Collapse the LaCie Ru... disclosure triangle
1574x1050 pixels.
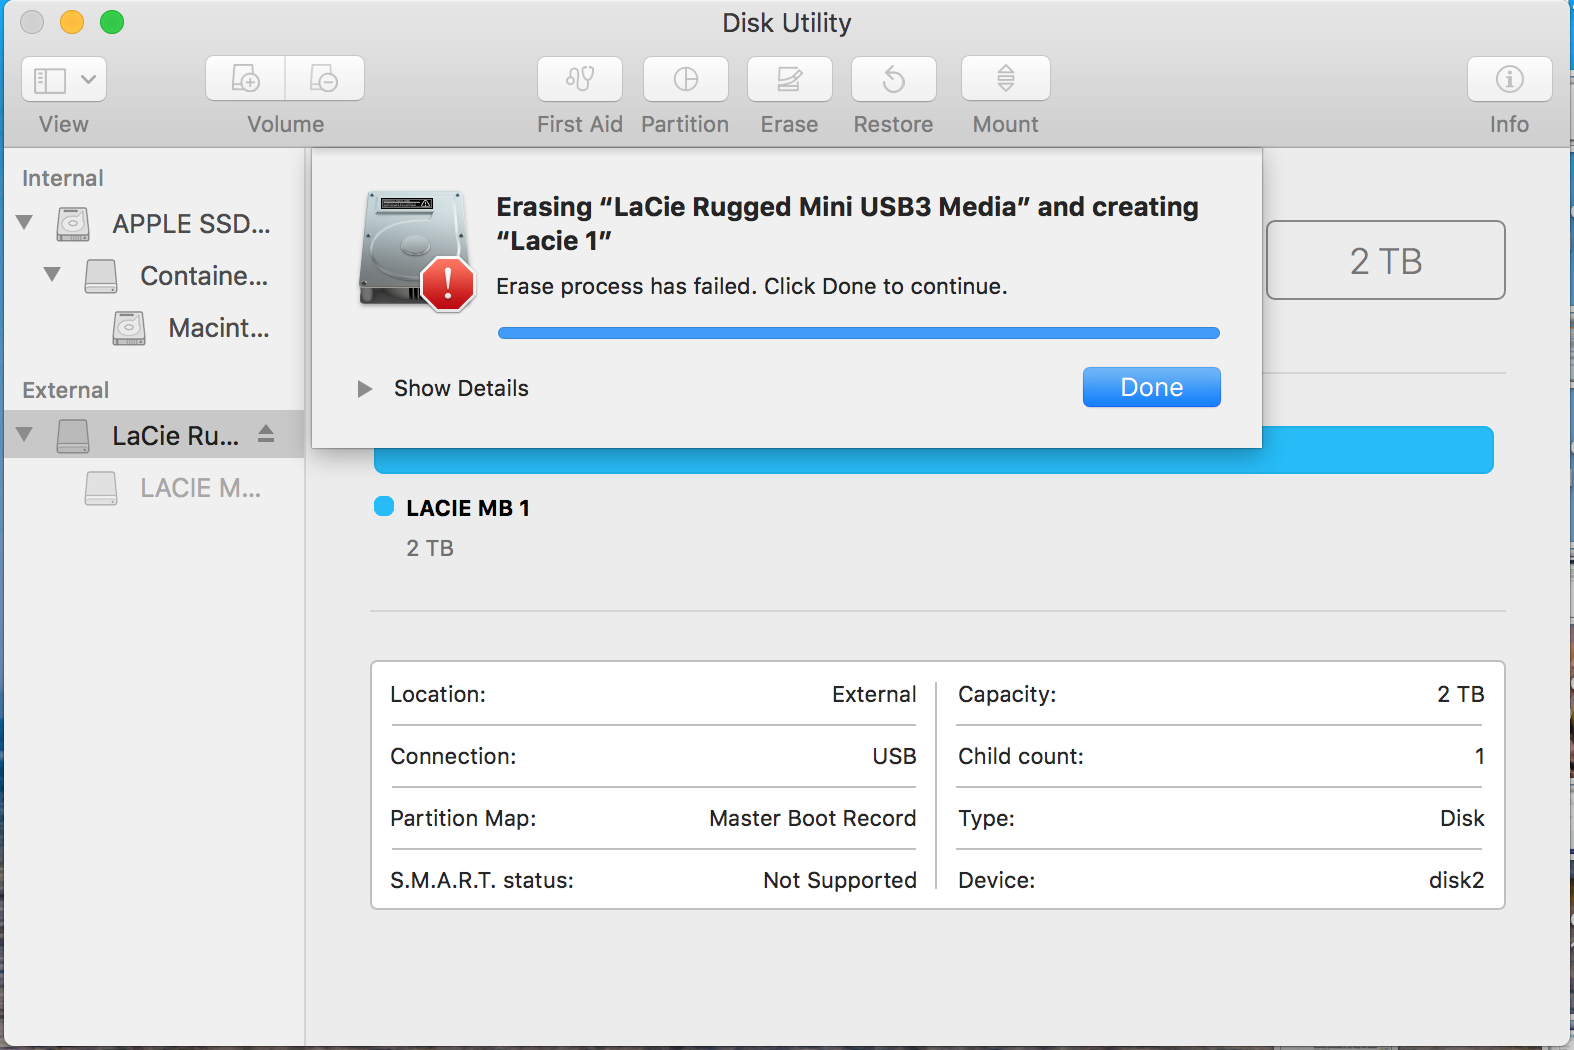click(x=25, y=434)
